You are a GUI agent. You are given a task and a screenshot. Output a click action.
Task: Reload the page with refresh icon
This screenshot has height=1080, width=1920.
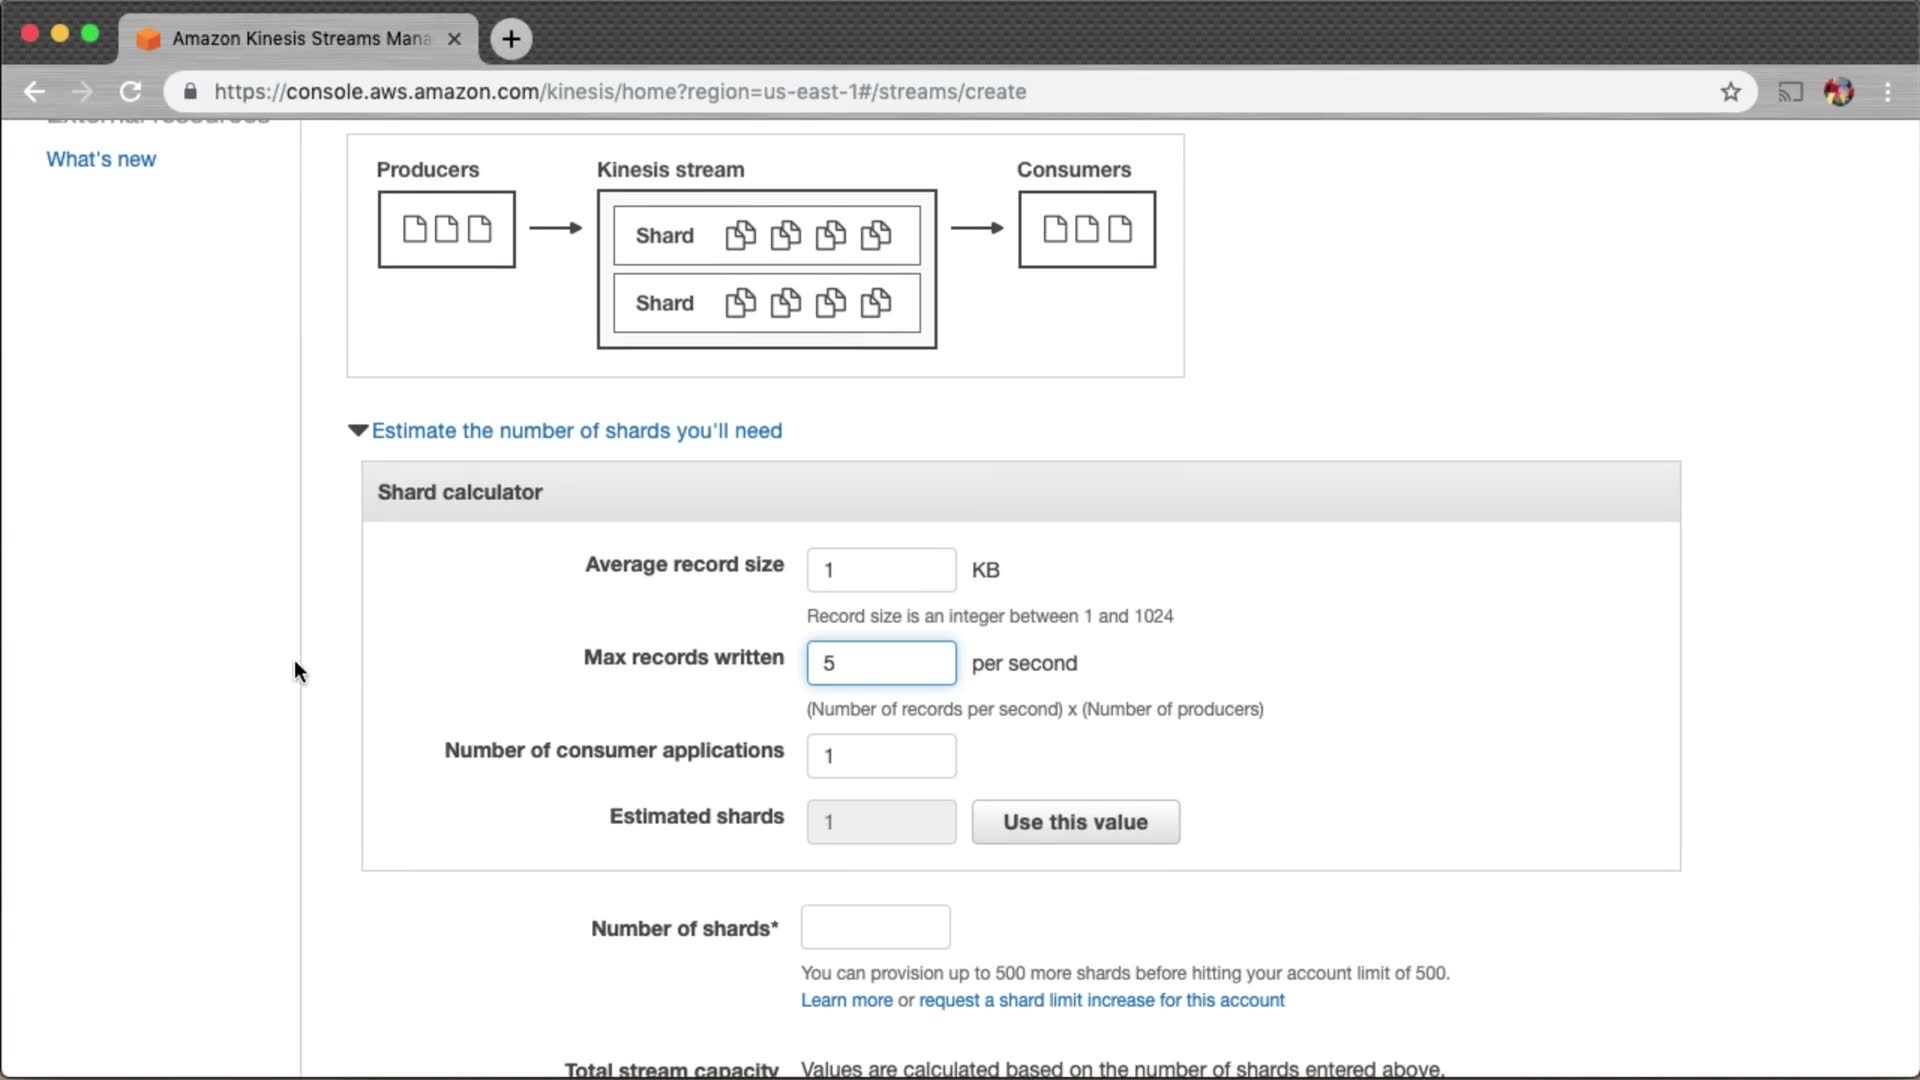point(130,92)
